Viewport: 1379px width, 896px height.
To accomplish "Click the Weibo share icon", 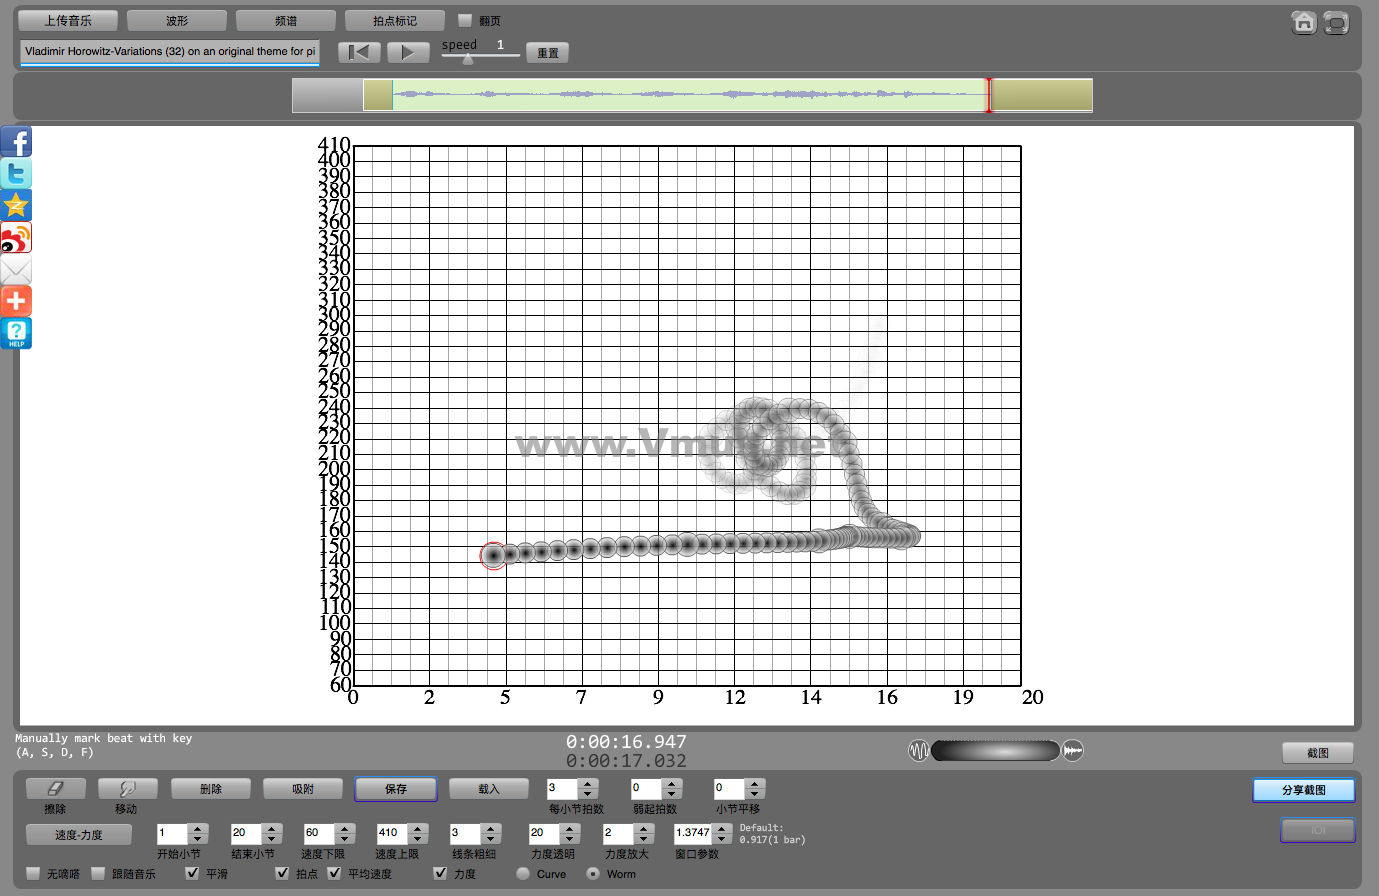I will (16, 238).
